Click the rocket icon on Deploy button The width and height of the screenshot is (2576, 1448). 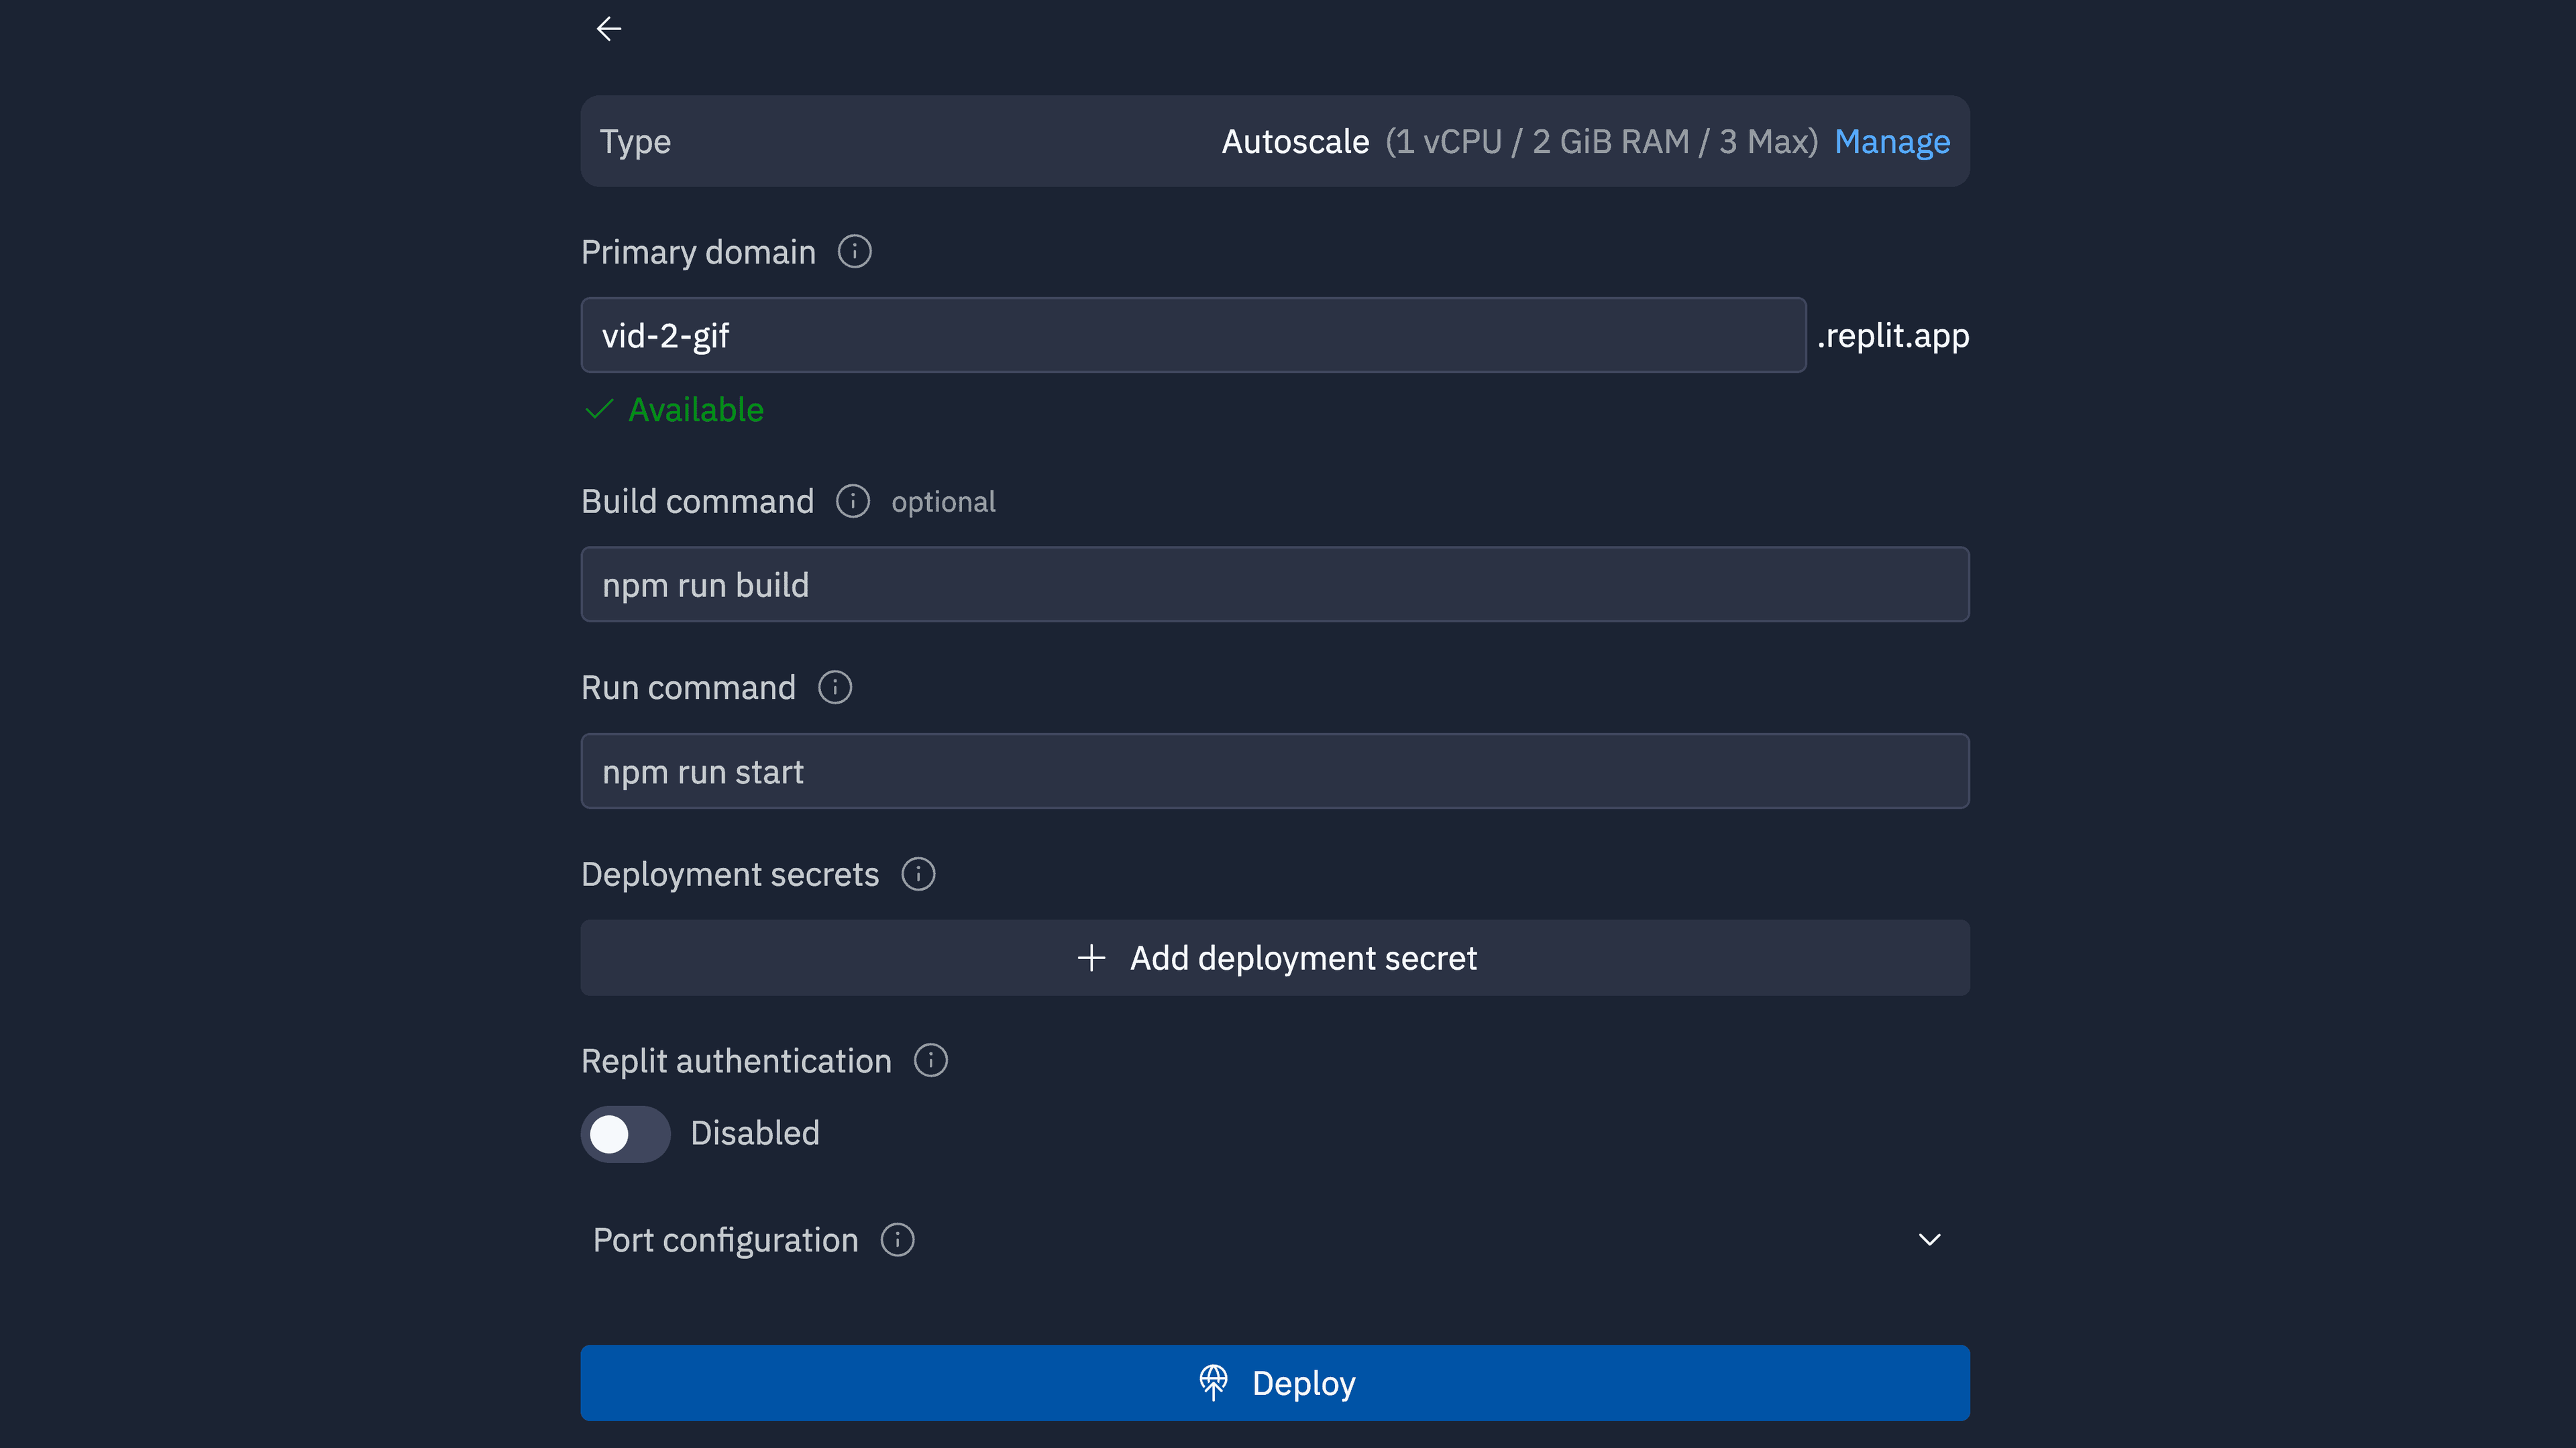[1213, 1383]
